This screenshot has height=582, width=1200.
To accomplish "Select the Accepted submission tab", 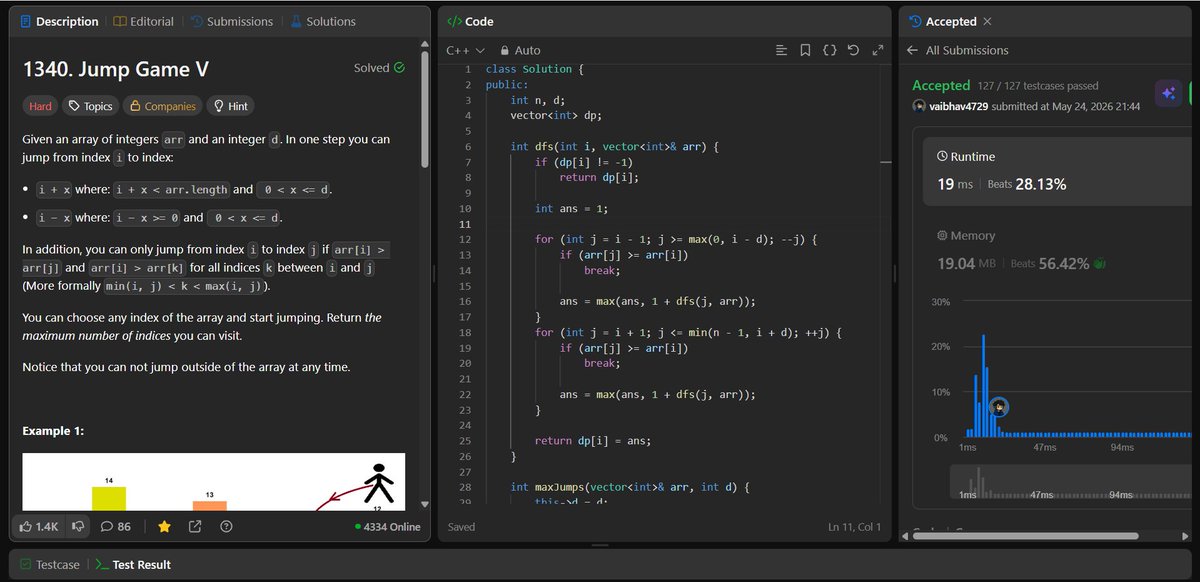I will click(943, 21).
